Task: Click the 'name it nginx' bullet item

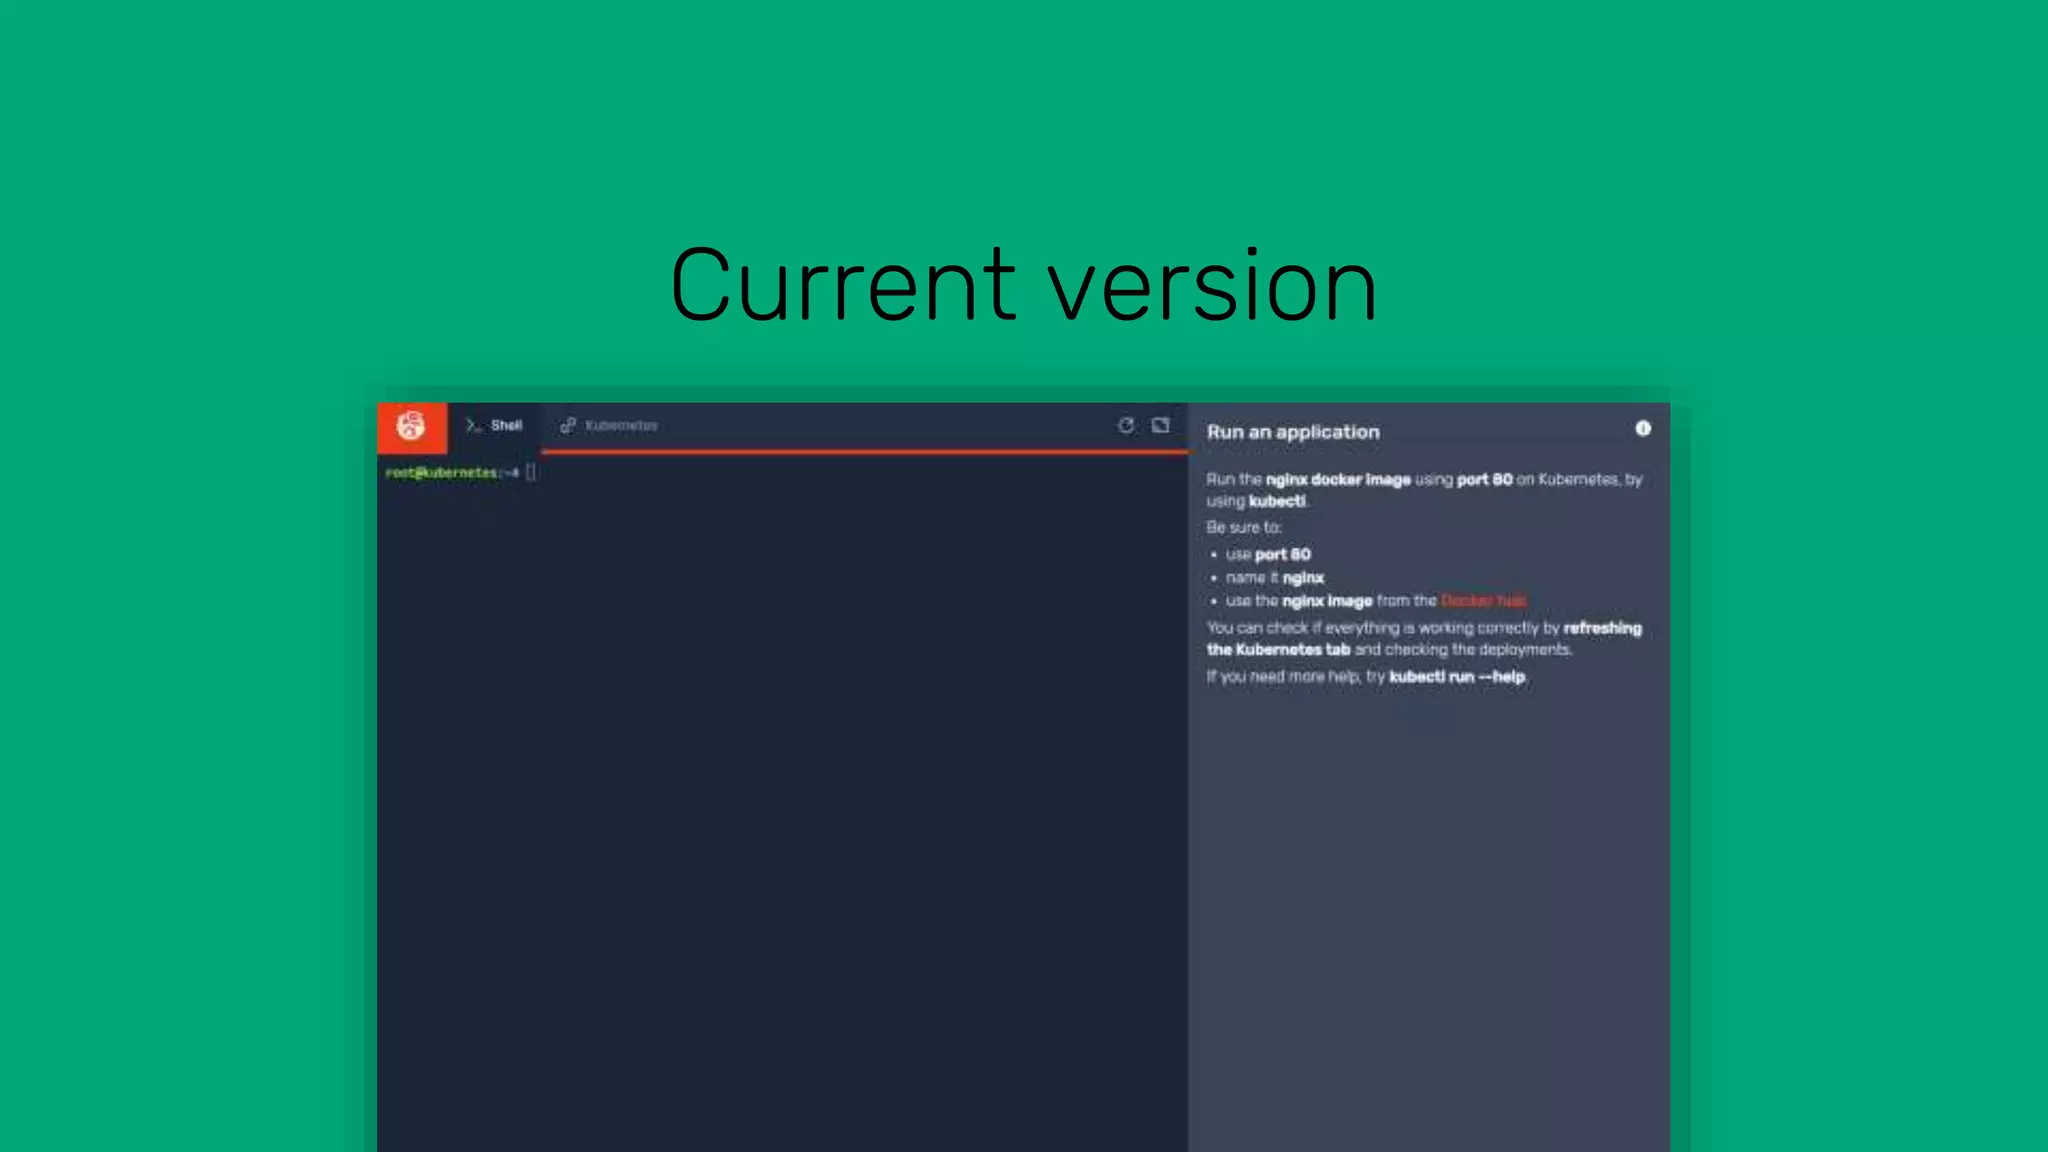Action: [x=1275, y=578]
